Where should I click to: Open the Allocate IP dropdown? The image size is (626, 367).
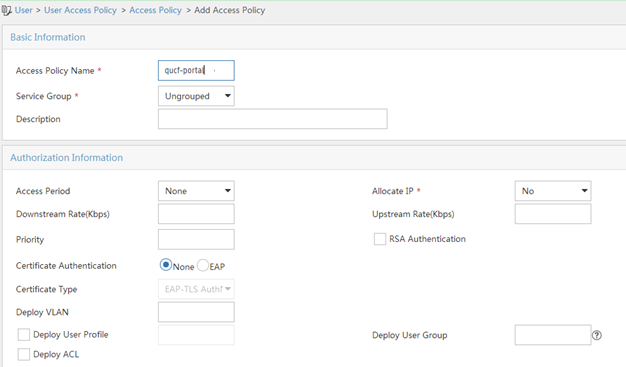[x=553, y=191]
